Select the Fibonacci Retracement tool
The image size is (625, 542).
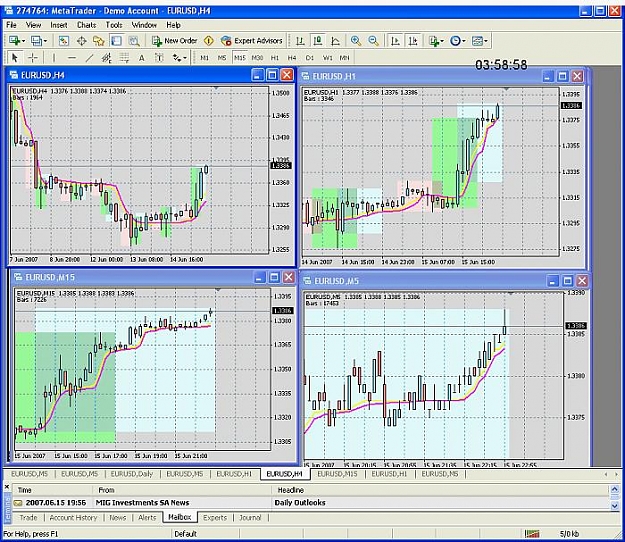tap(124, 58)
